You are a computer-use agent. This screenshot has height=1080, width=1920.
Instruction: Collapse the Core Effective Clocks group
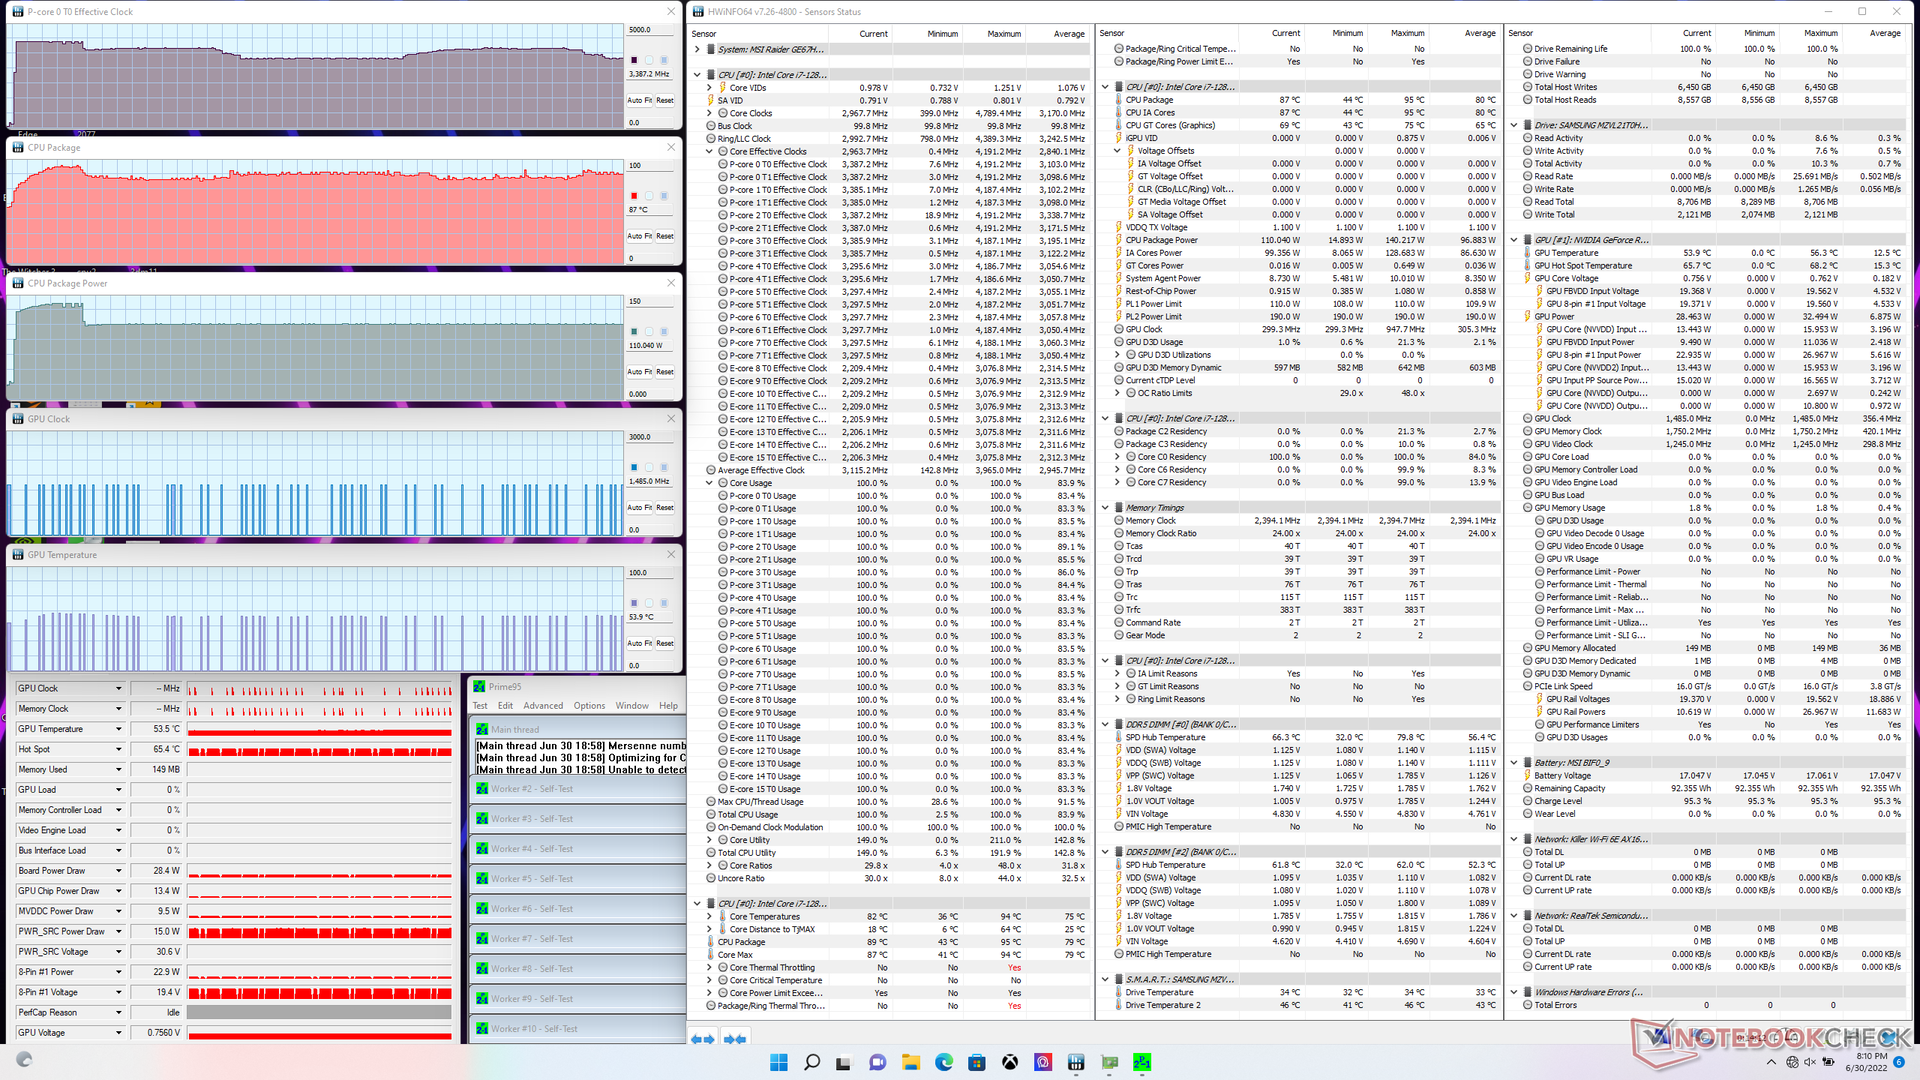coord(710,152)
